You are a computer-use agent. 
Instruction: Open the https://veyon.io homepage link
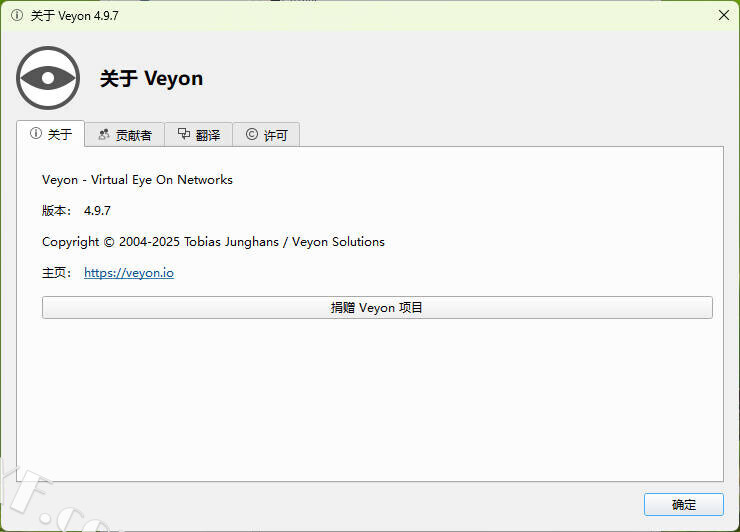click(x=129, y=273)
